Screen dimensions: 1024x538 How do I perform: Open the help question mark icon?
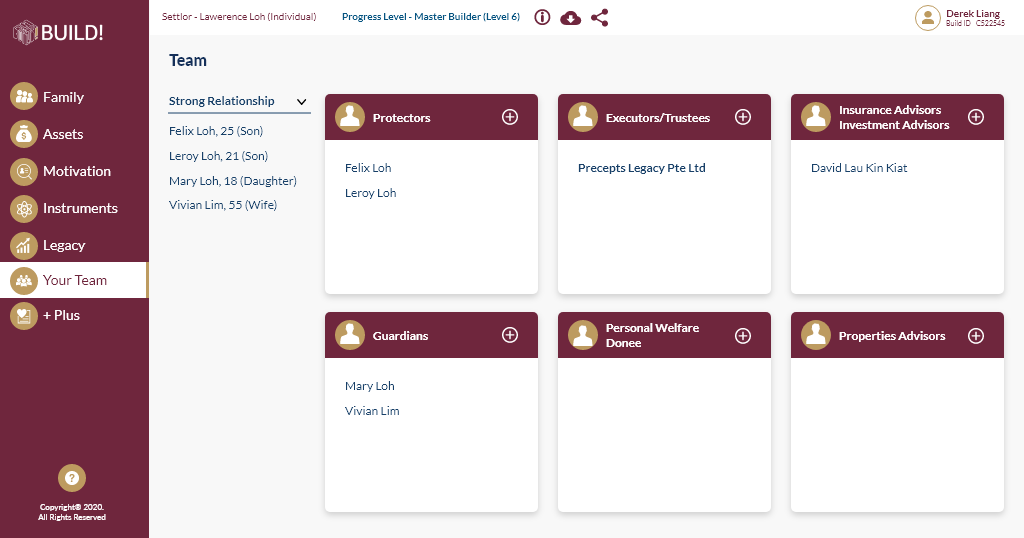click(x=72, y=478)
